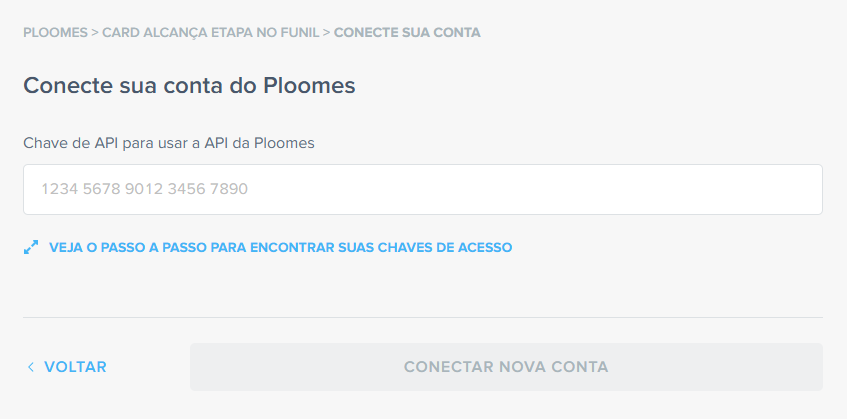This screenshot has width=847, height=419.
Task: Click the expand arrows icon beside step-by-step link
Action: (x=31, y=246)
